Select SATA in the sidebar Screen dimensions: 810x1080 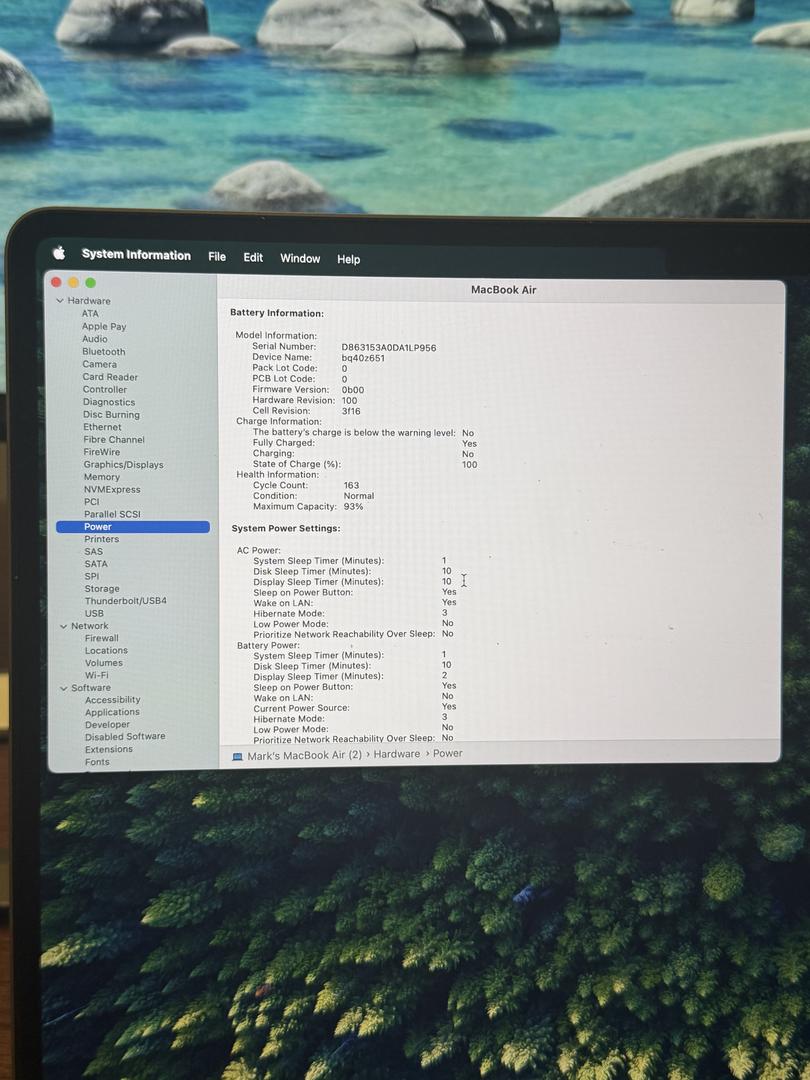(96, 564)
